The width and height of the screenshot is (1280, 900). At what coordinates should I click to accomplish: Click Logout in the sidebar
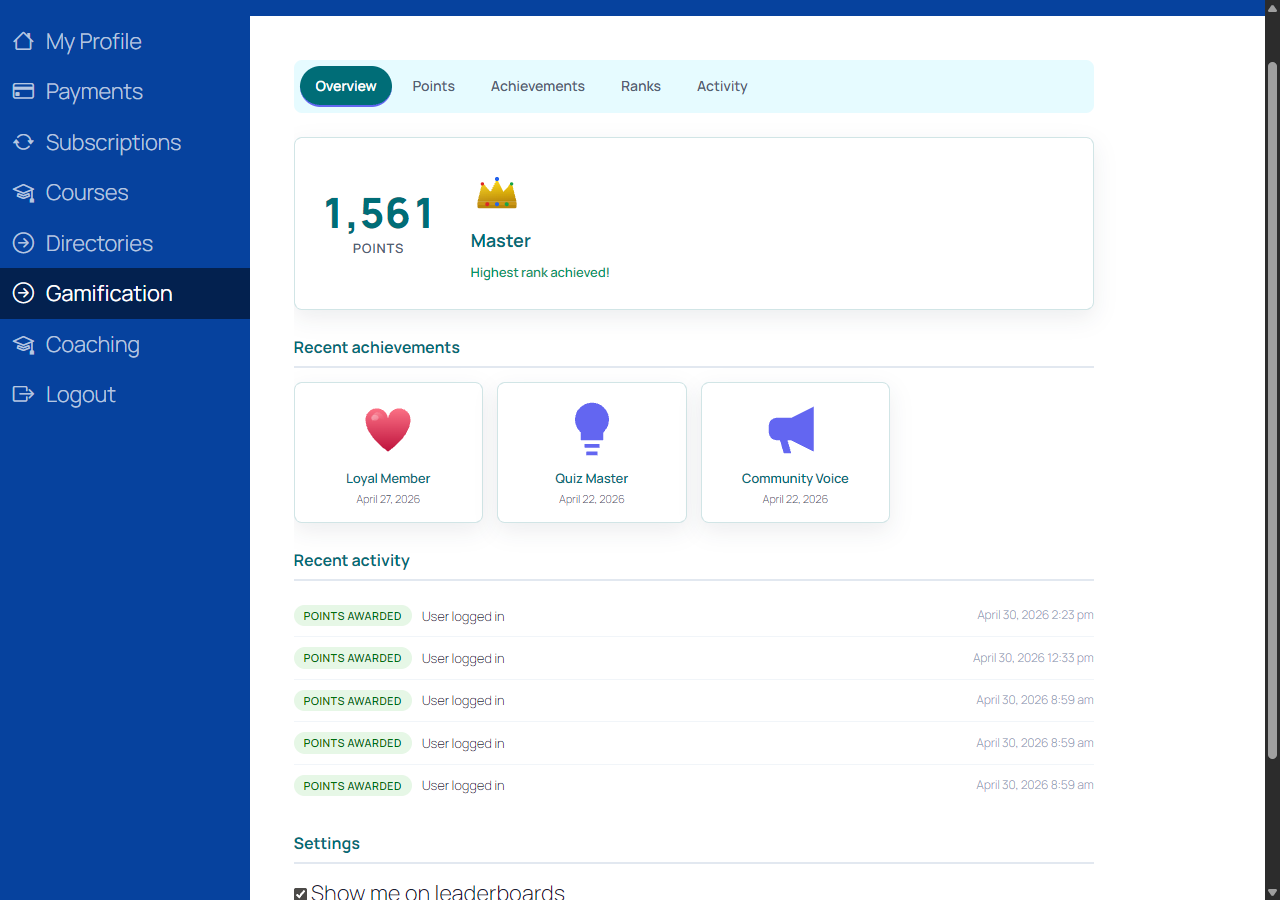125,394
